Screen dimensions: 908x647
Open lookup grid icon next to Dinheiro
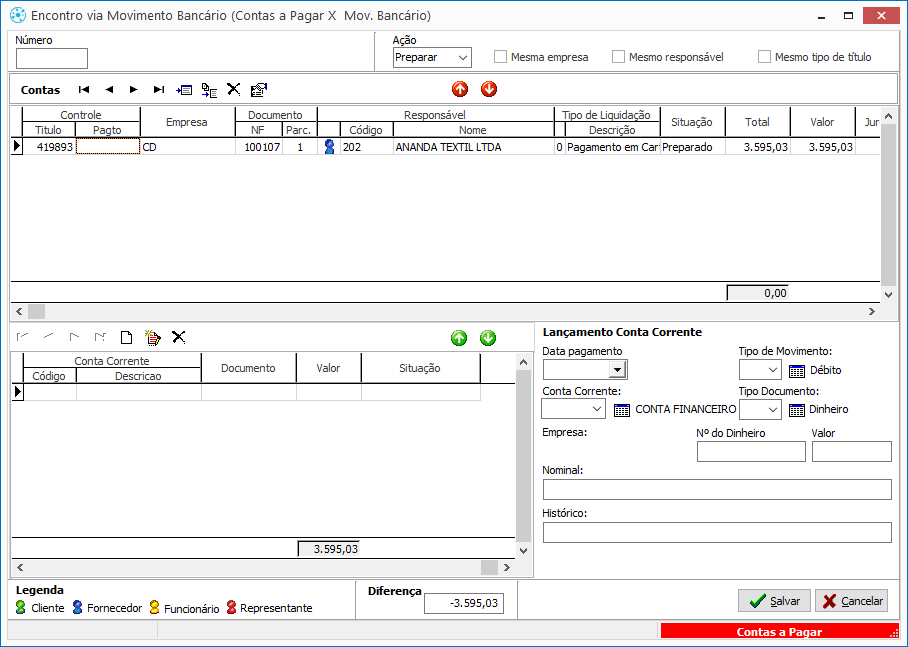click(x=797, y=410)
